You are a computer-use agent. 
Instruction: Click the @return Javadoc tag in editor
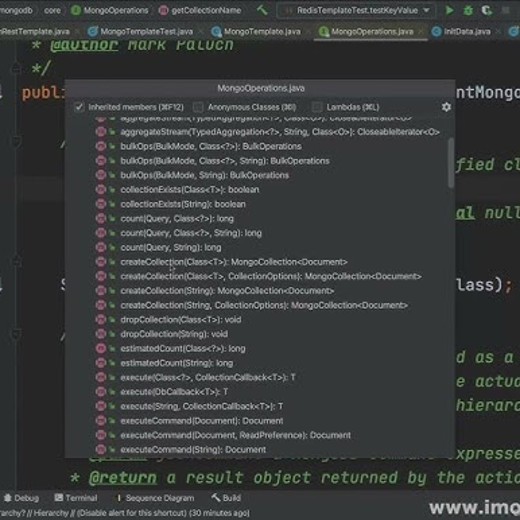[x=123, y=478]
